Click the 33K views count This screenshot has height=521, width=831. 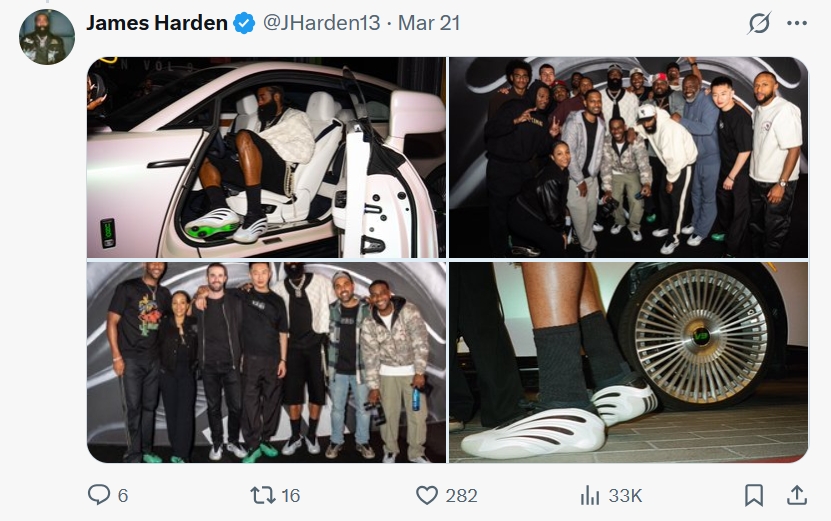625,496
